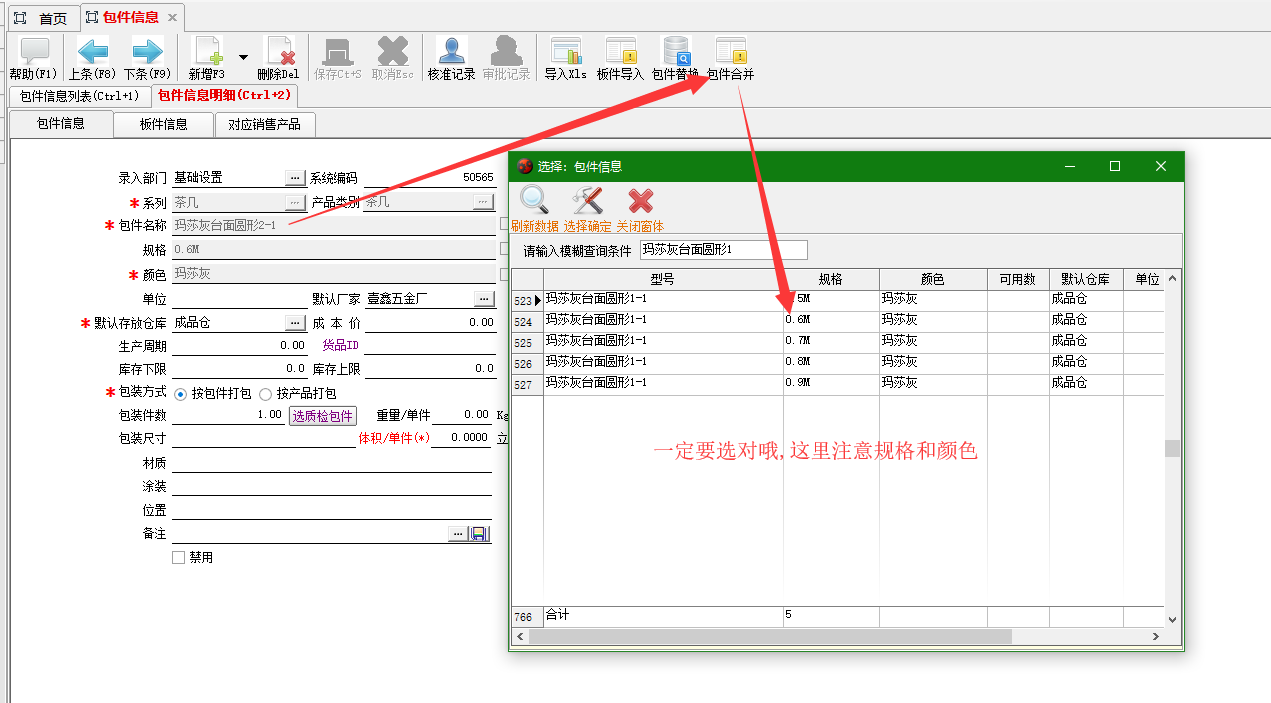This screenshot has height=703, width=1271.
Task: Click the 颜色 column header in dialog
Action: pyautogui.click(x=933, y=280)
